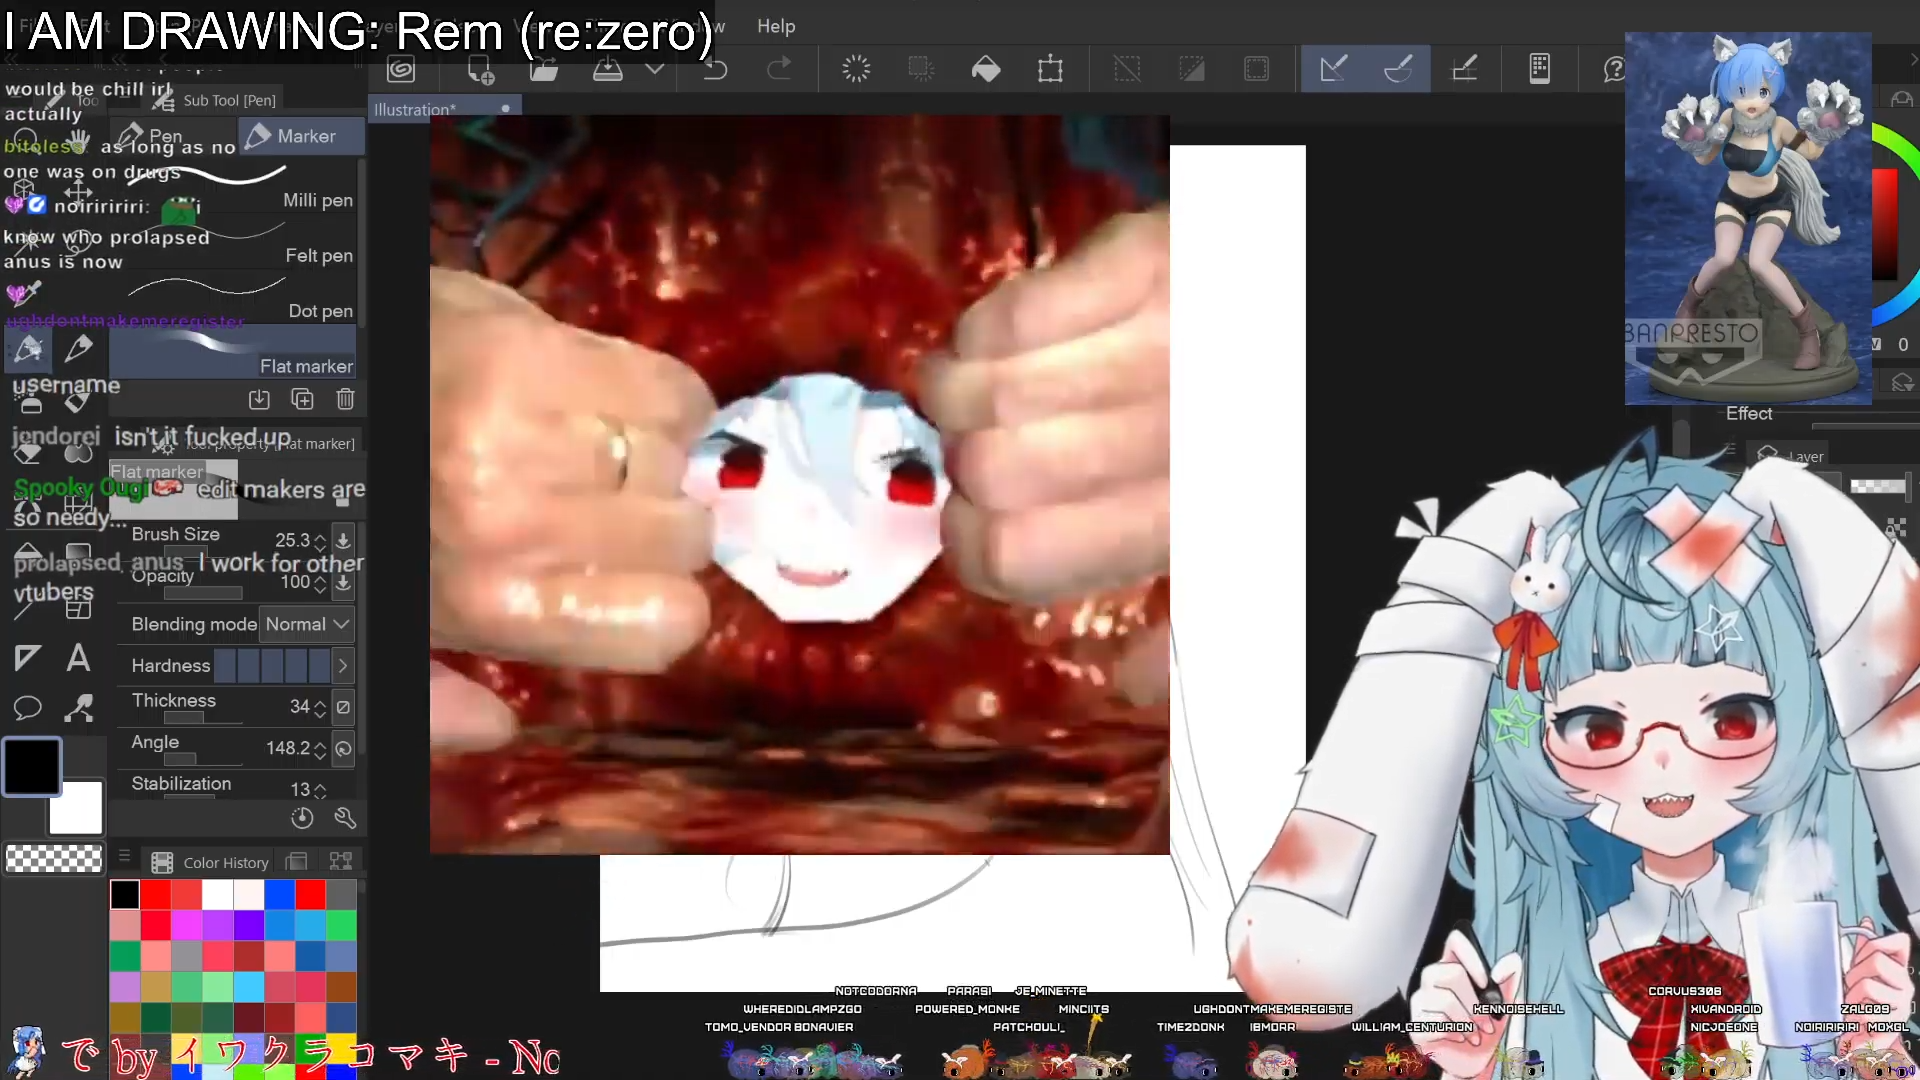Click the Redo arrow in toolbar
Viewport: 1920px width, 1080px height.
point(779,70)
